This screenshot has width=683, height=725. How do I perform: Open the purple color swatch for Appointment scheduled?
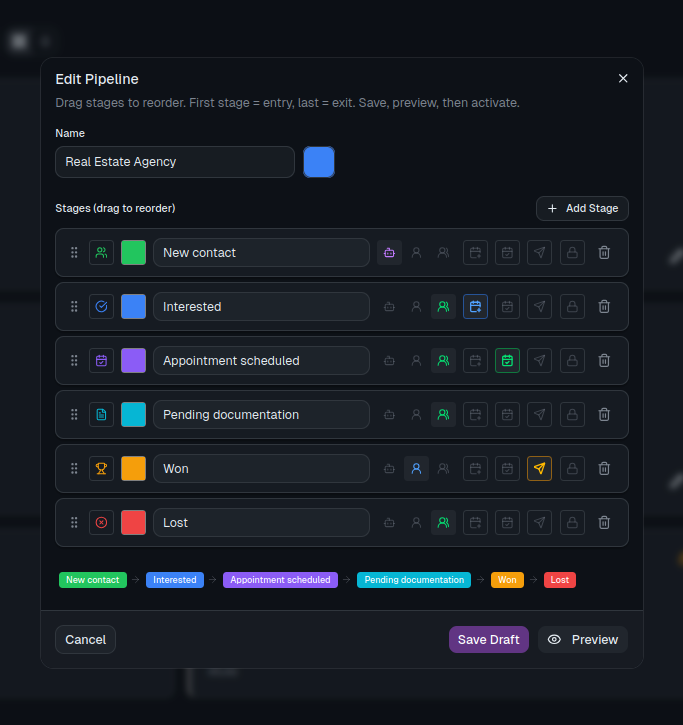tap(133, 361)
